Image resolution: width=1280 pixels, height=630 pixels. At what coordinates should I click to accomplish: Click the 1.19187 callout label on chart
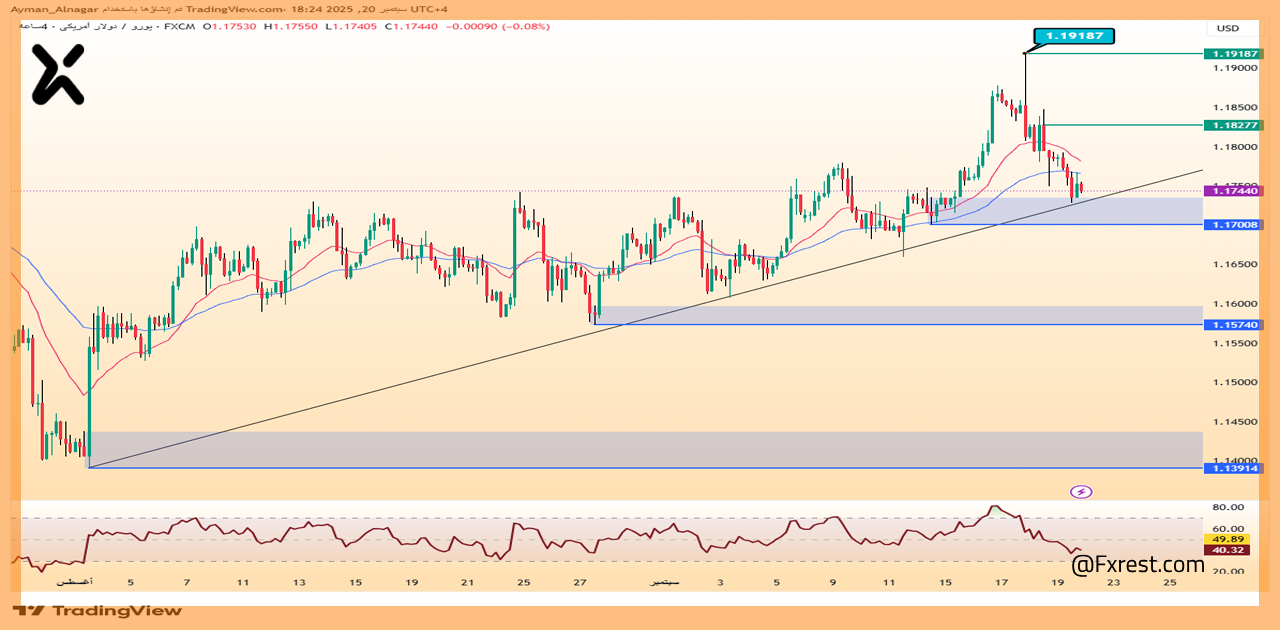click(1074, 36)
